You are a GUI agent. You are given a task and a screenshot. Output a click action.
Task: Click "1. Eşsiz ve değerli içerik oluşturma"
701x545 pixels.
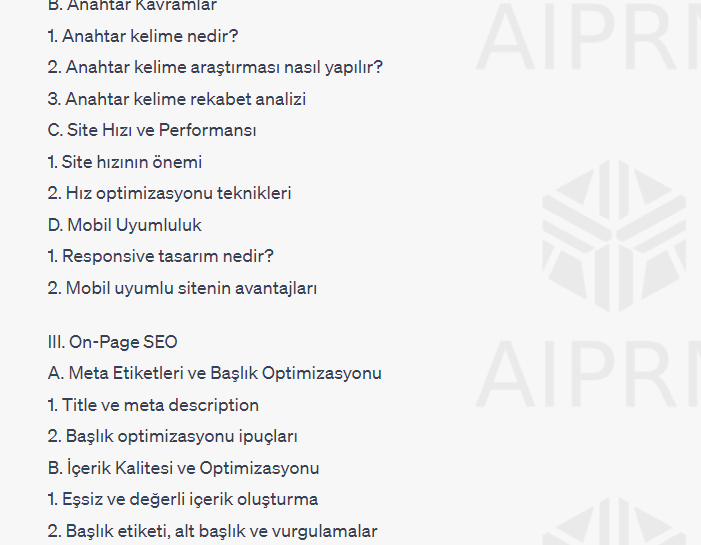[182, 499]
